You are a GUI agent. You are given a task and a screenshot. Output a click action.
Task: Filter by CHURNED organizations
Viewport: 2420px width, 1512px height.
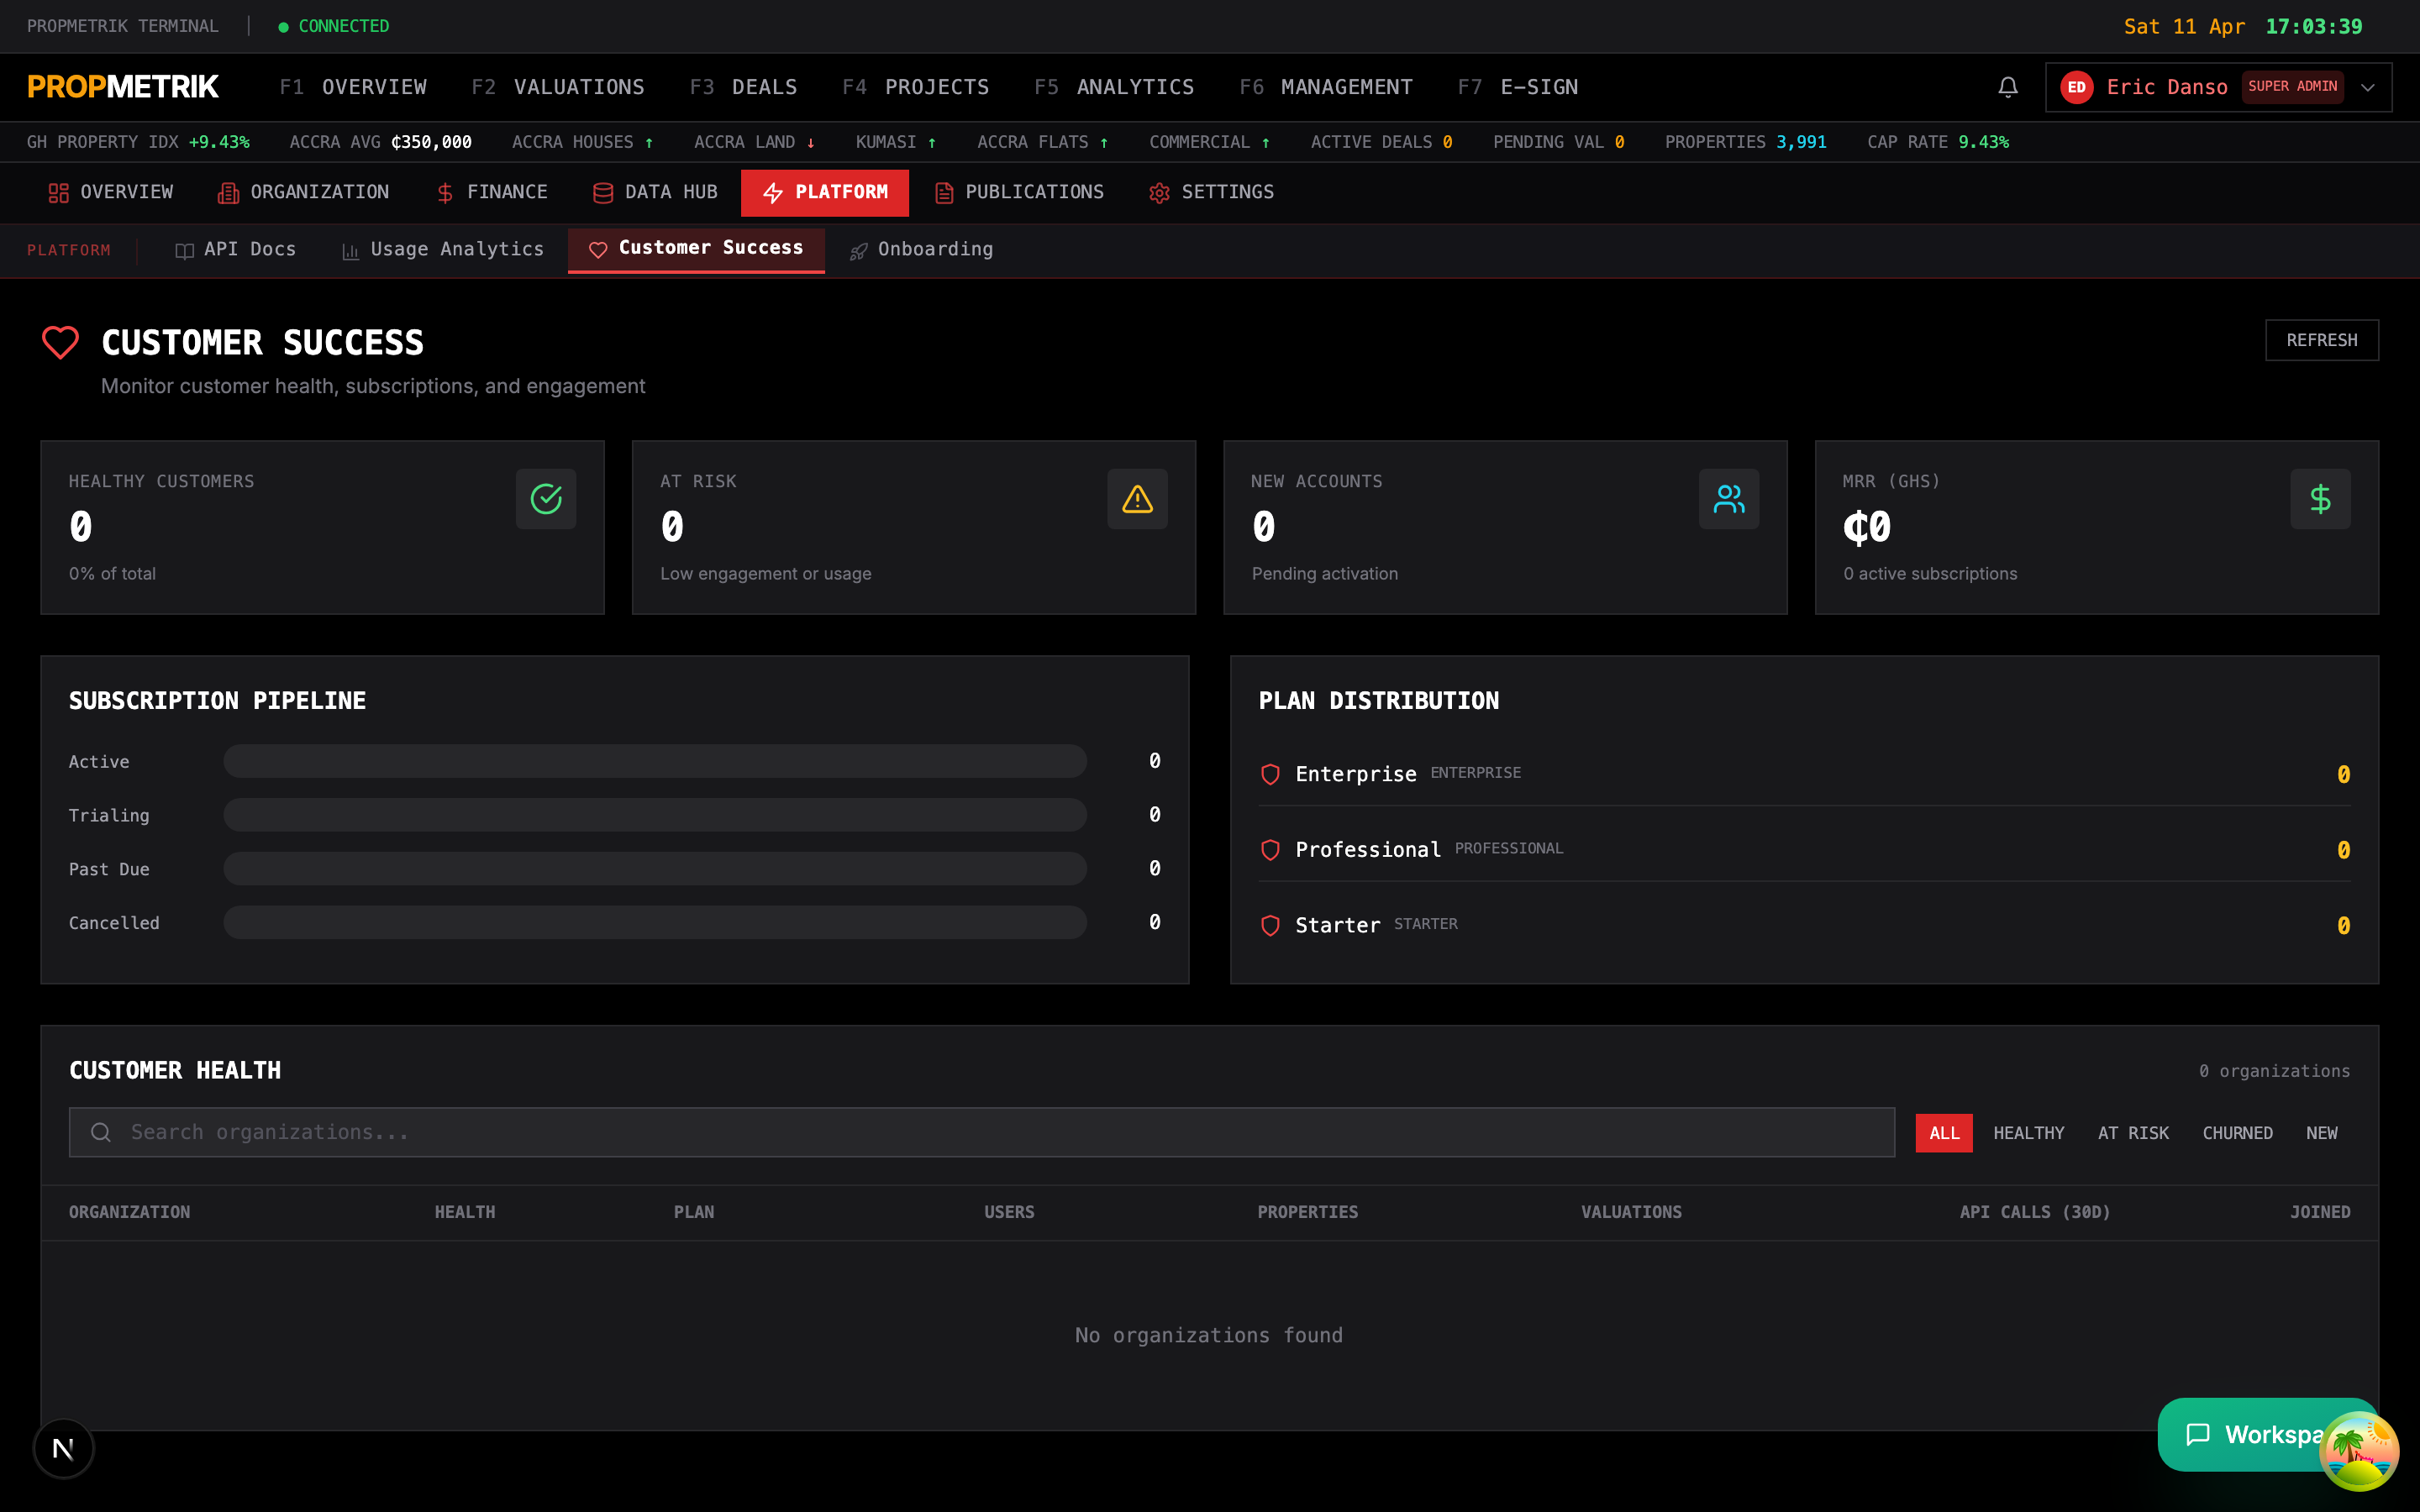point(2237,1133)
